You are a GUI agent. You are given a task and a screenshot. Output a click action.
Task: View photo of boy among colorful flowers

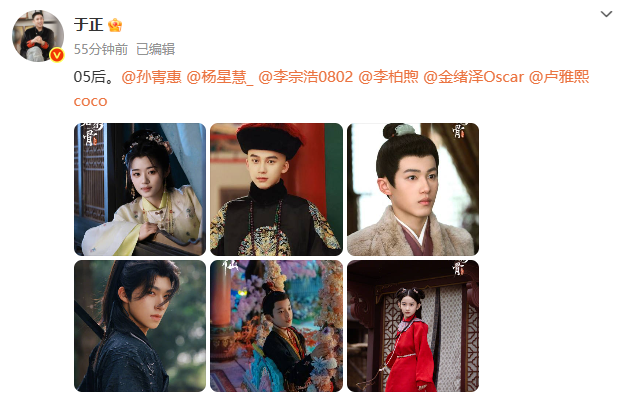(x=276, y=326)
